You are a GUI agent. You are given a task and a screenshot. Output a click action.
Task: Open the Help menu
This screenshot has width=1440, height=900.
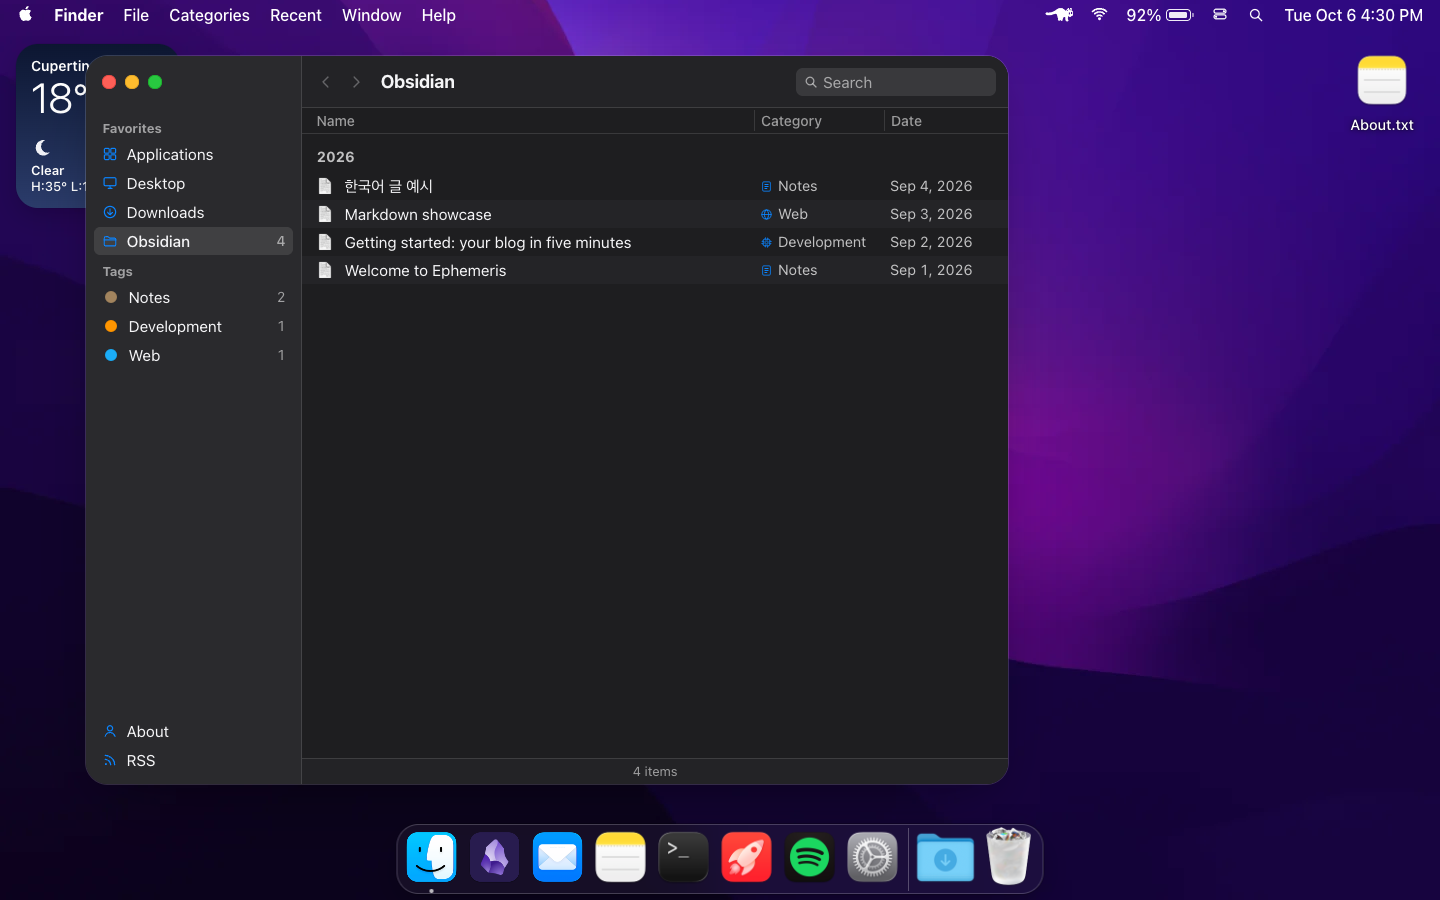pos(438,15)
